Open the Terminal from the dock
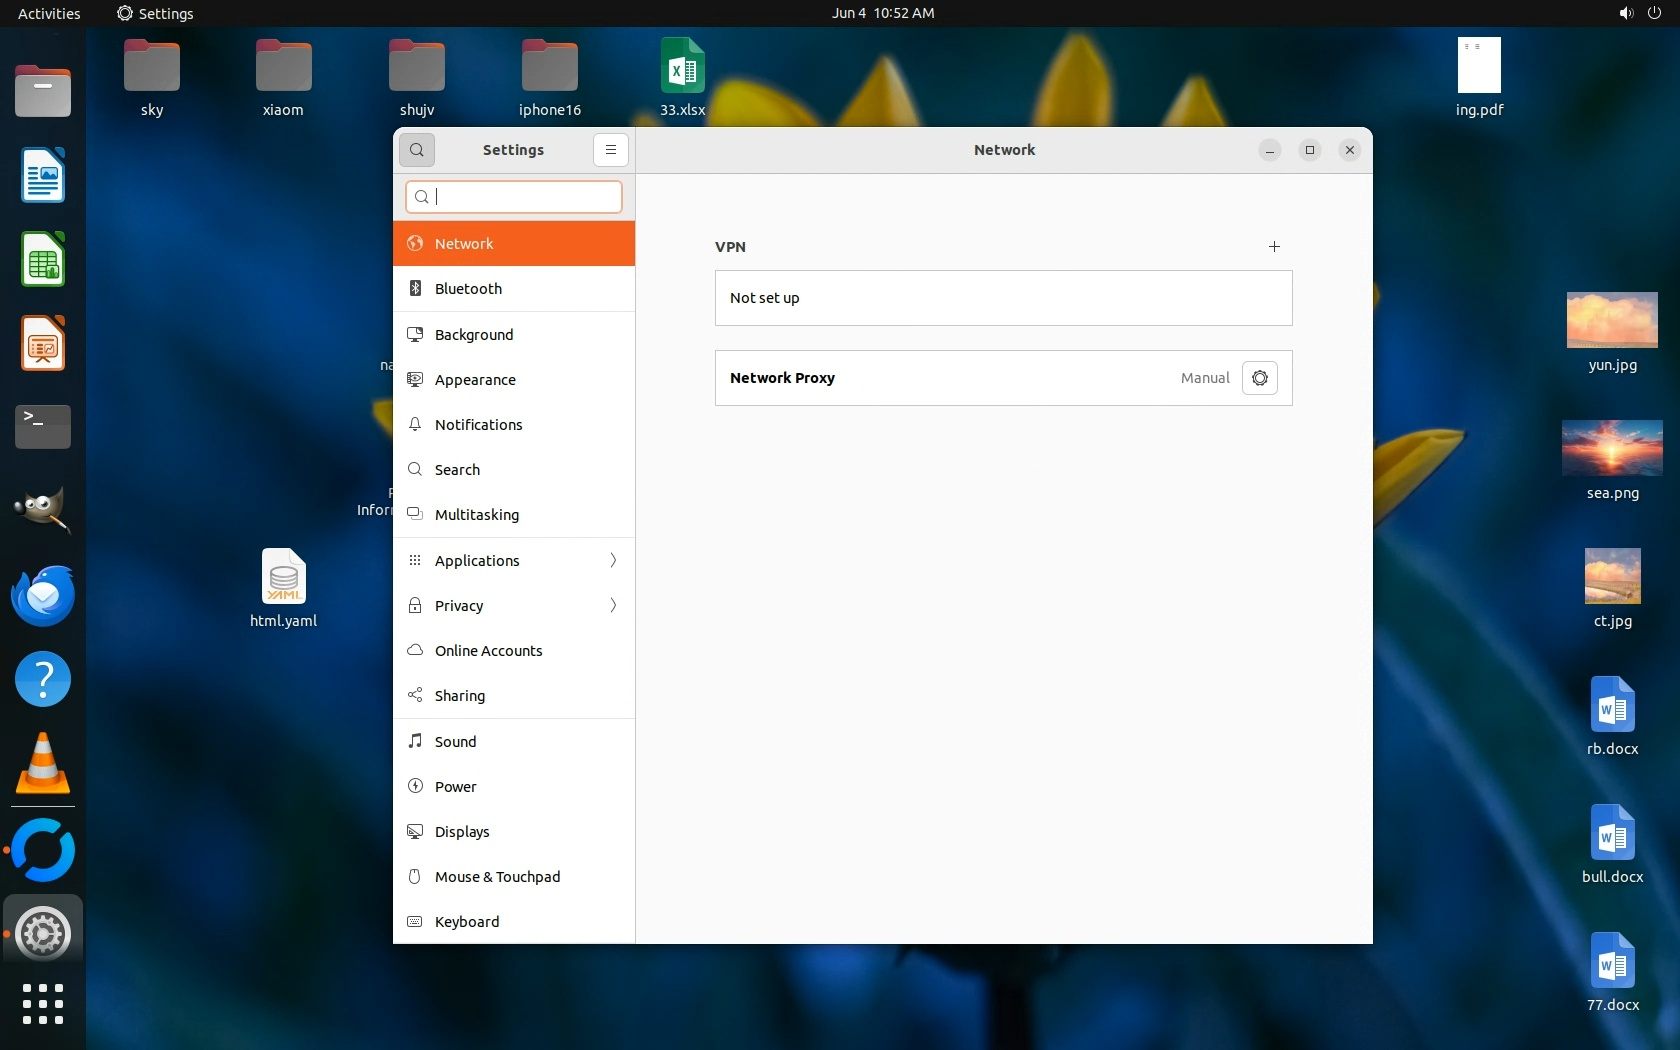The height and width of the screenshot is (1050, 1680). pyautogui.click(x=43, y=427)
